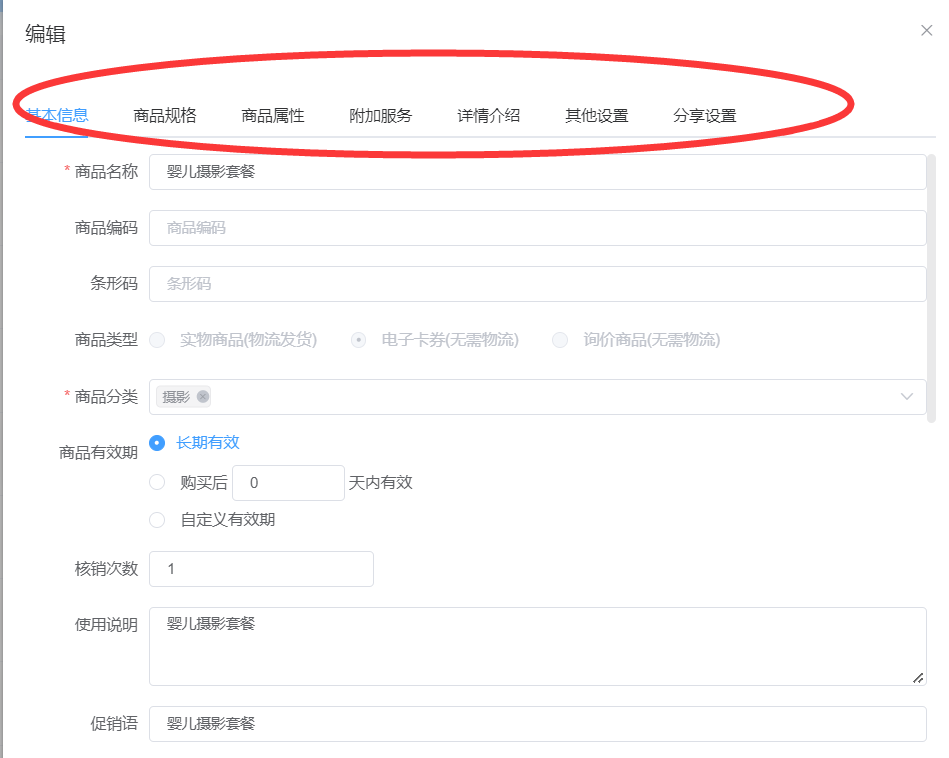Open the 商品规格 tab

[x=165, y=115]
